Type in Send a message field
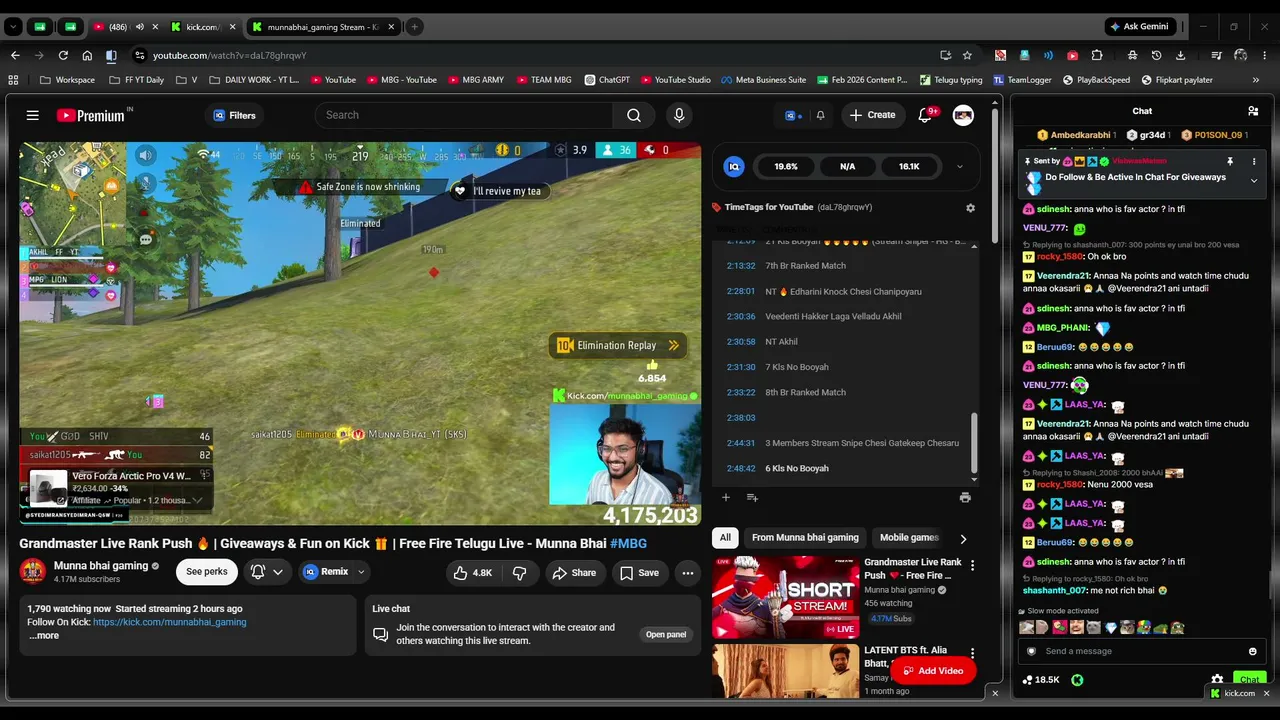1280x720 pixels. tap(1140, 651)
